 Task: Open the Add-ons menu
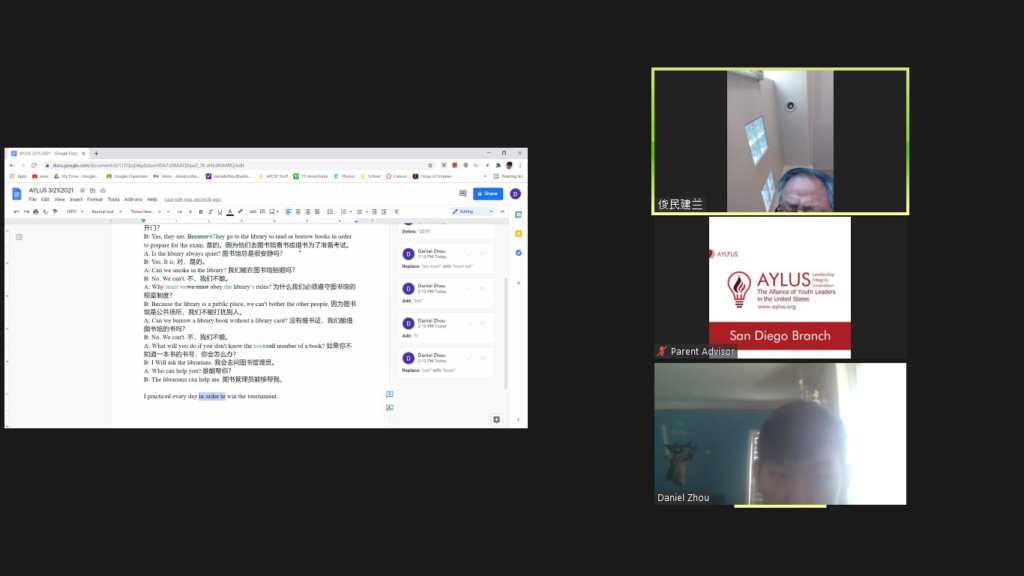pos(133,199)
